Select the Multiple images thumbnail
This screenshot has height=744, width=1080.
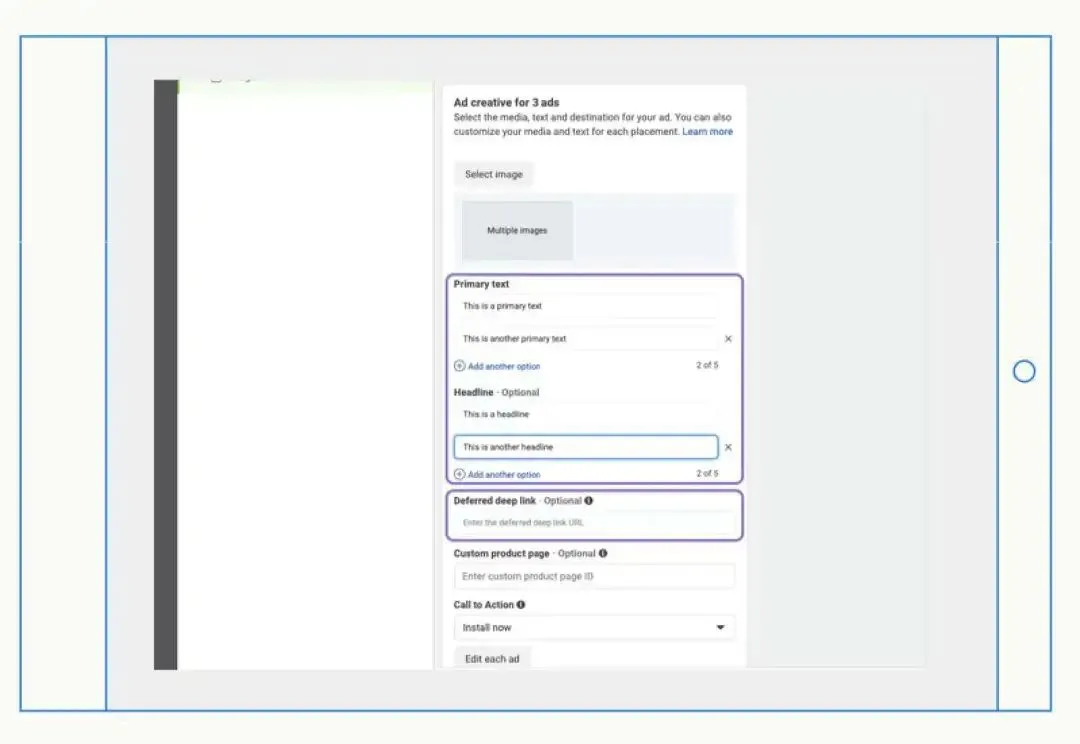(517, 230)
